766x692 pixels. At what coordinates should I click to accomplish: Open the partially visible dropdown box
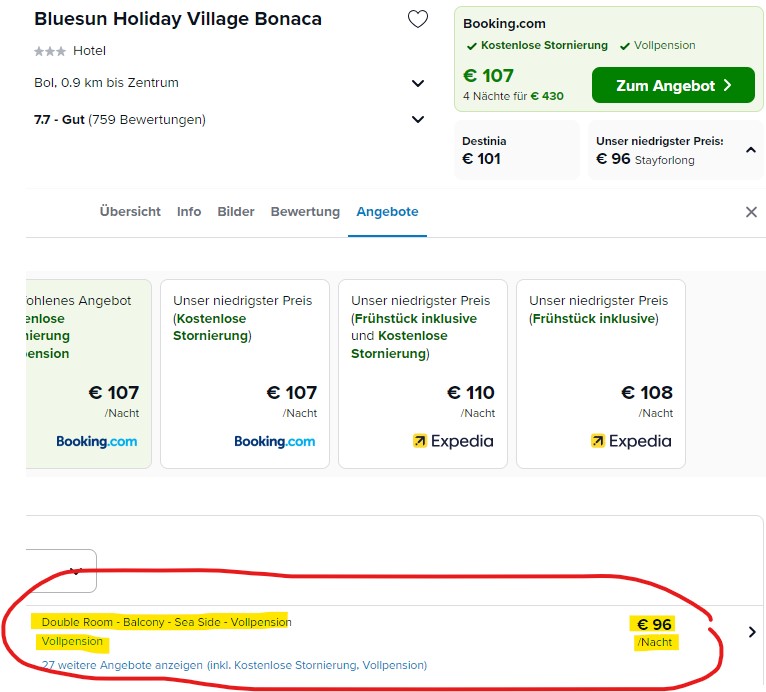(x=61, y=570)
